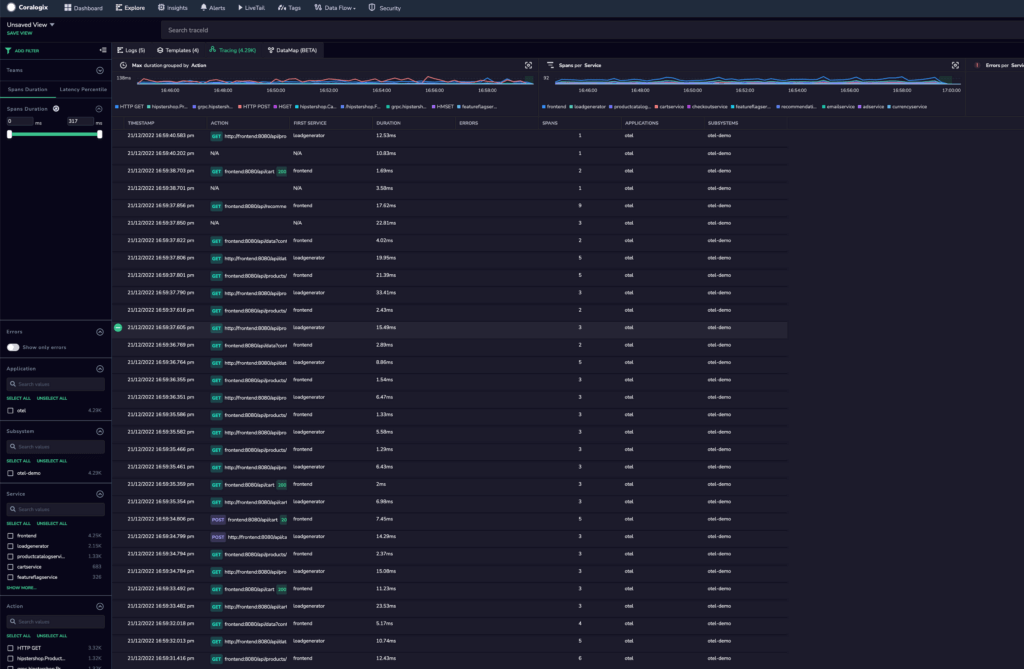Open the Tags page
1024x669 pixels.
point(289,8)
